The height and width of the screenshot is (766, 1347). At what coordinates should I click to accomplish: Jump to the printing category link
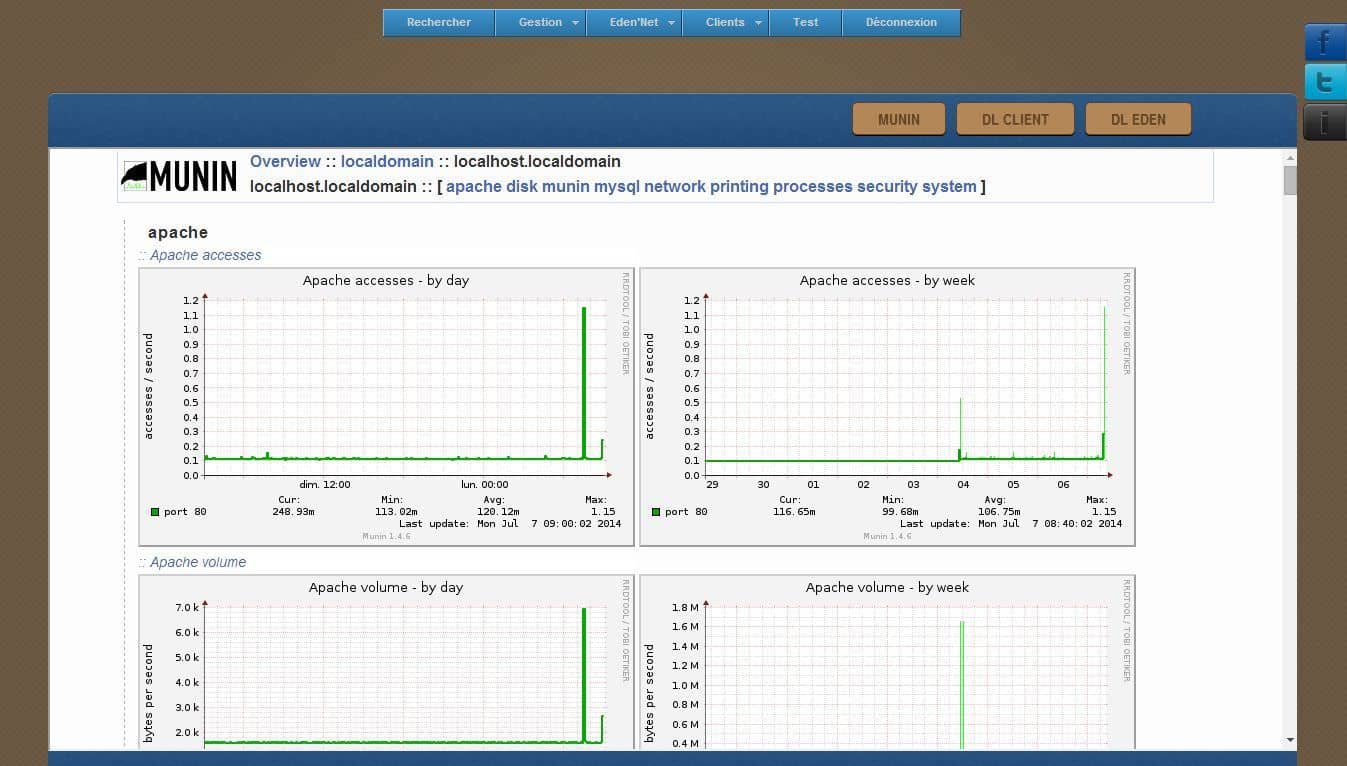click(x=739, y=186)
